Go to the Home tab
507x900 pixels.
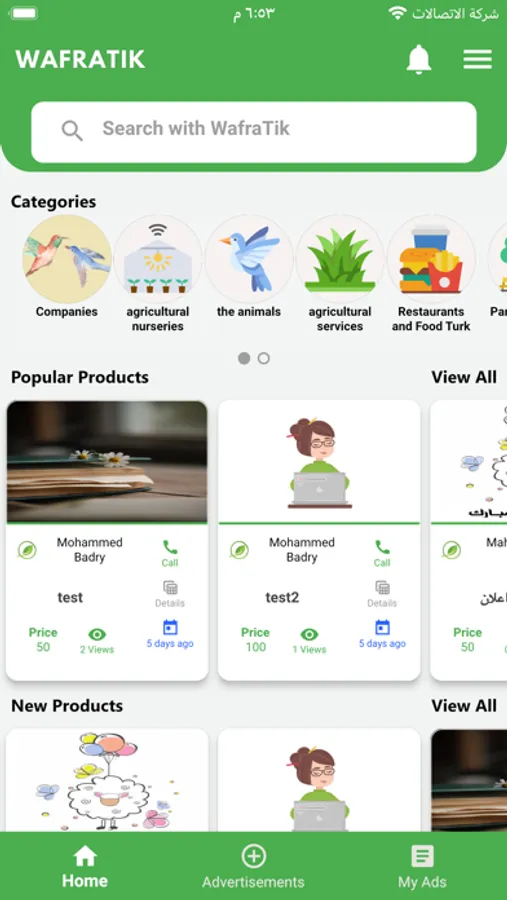point(85,867)
